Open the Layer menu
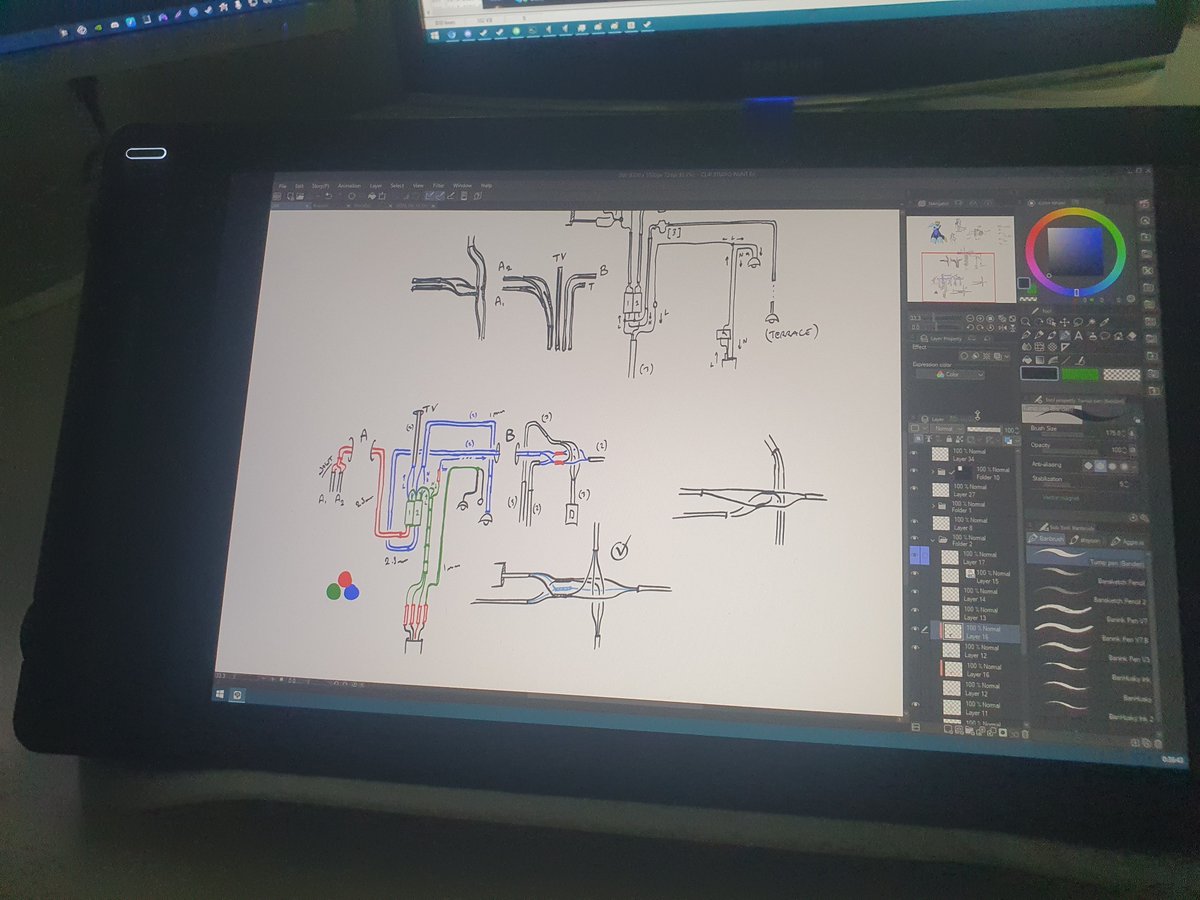Image resolution: width=1200 pixels, height=900 pixels. point(376,186)
